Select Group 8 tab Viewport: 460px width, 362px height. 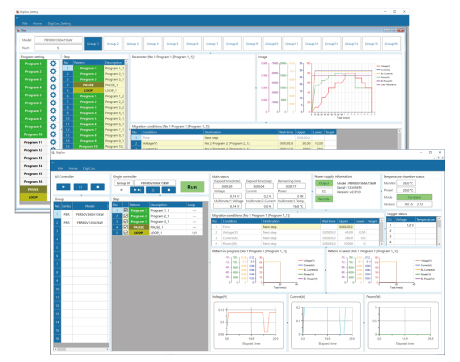pos(232,44)
